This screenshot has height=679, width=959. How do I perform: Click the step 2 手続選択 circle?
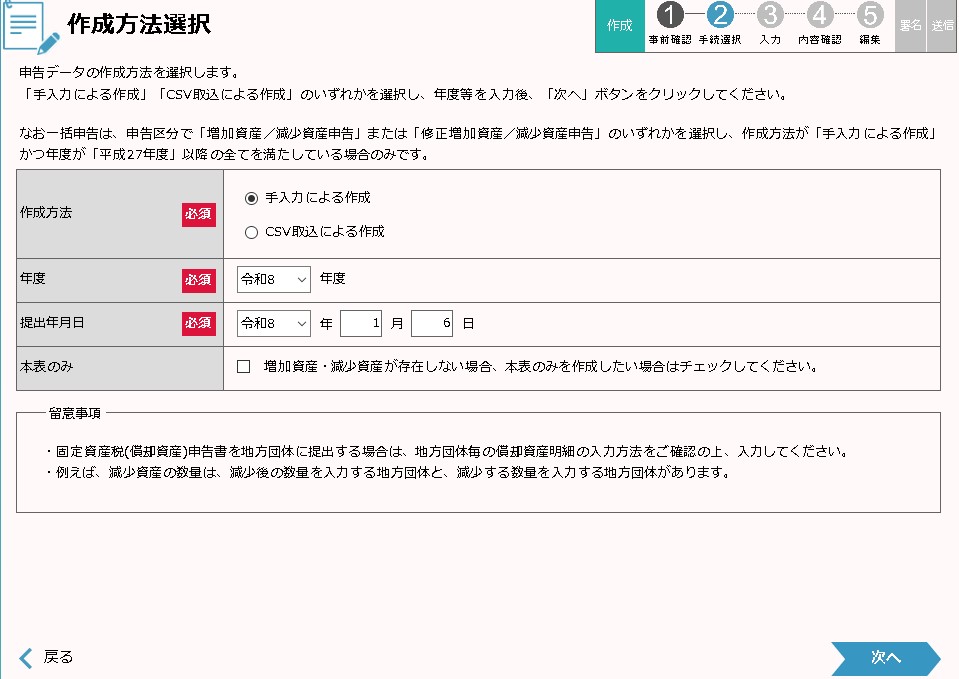[719, 15]
